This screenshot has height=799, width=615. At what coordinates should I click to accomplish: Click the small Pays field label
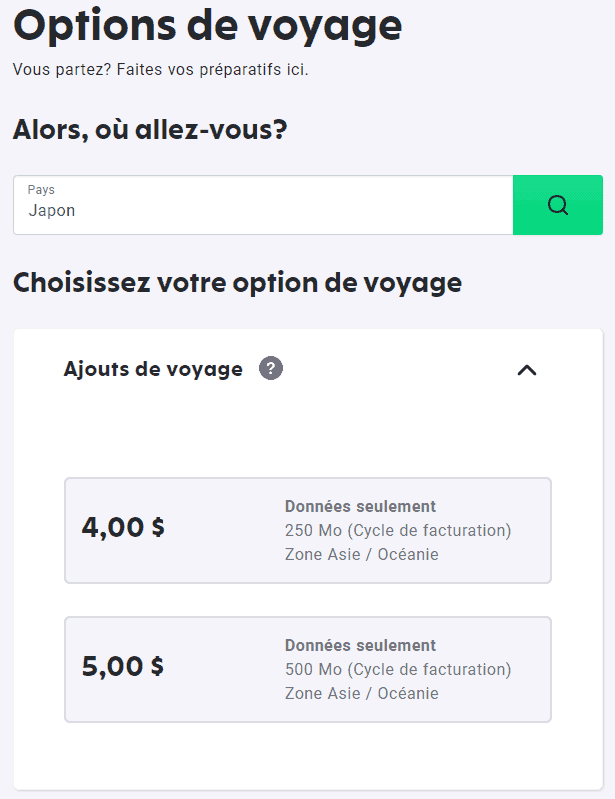(41, 189)
